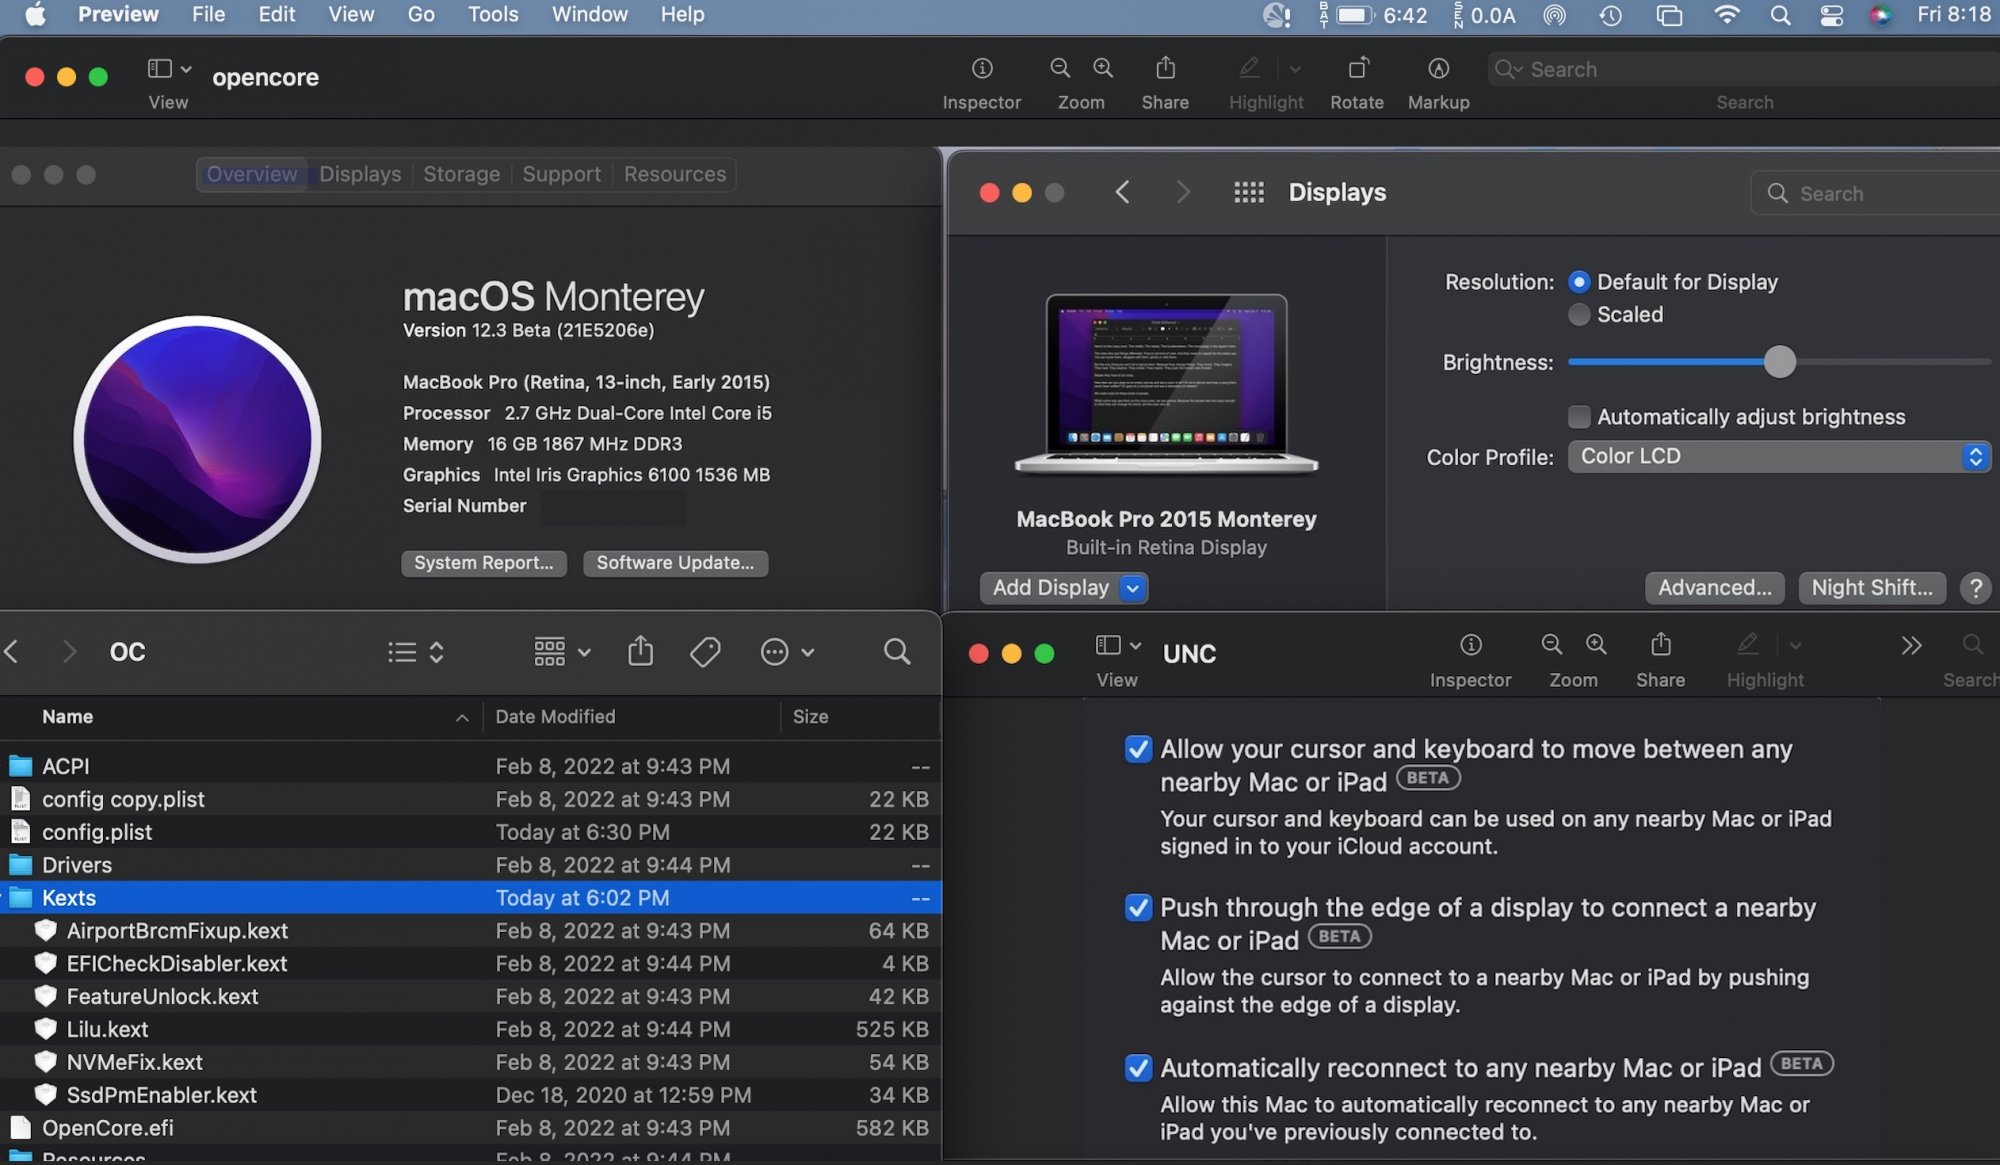Click the System Report button
Screen dimensions: 2000x1165
coord(483,563)
